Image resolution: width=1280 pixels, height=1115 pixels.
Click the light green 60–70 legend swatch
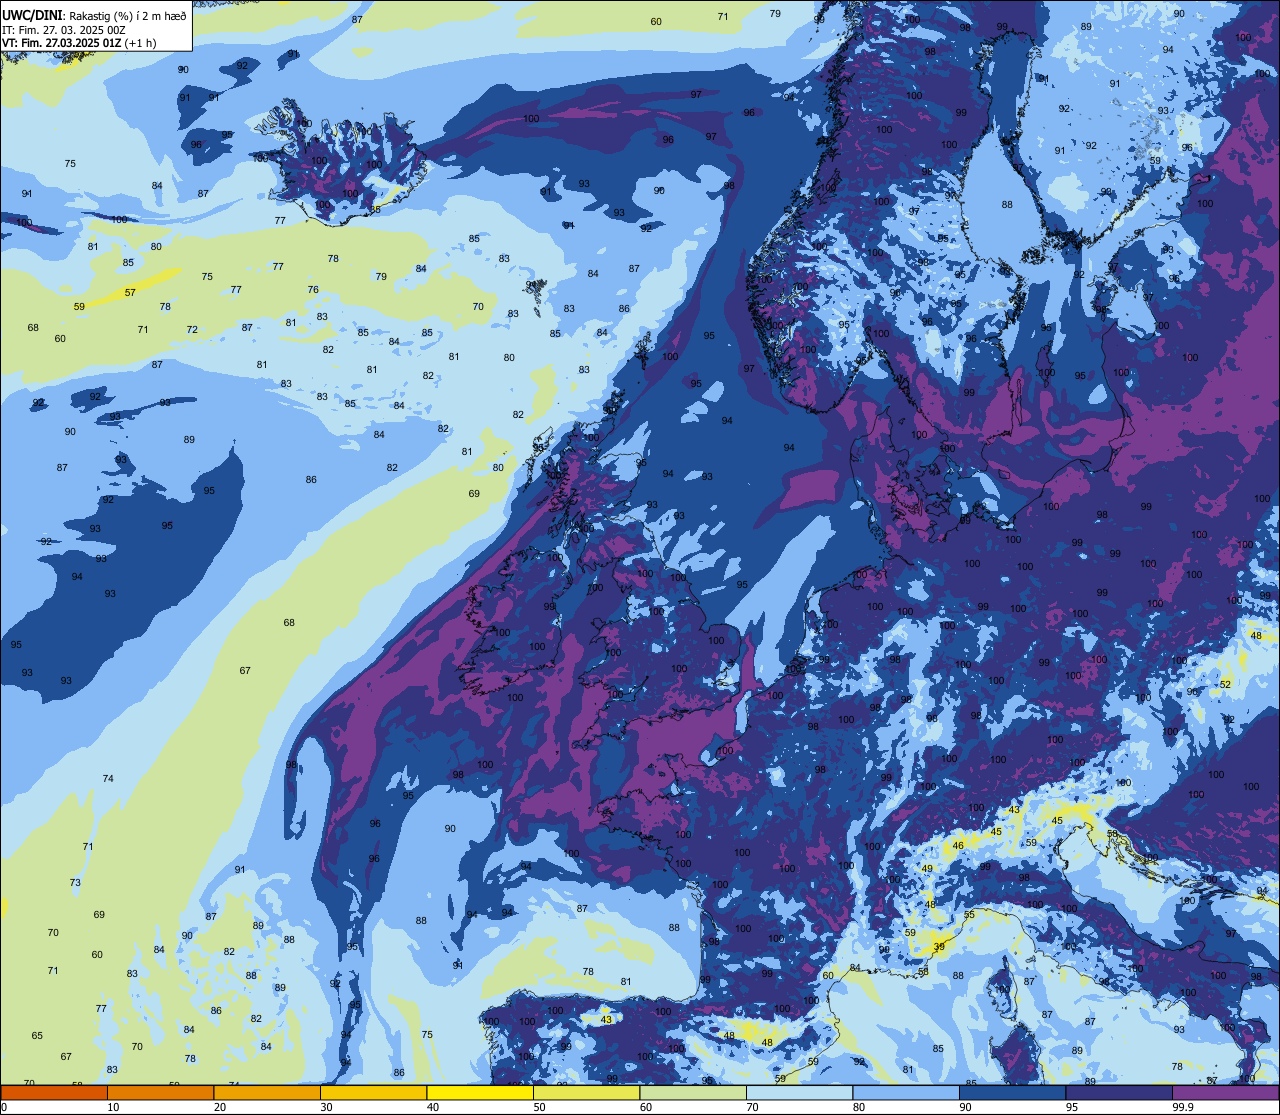693,1092
